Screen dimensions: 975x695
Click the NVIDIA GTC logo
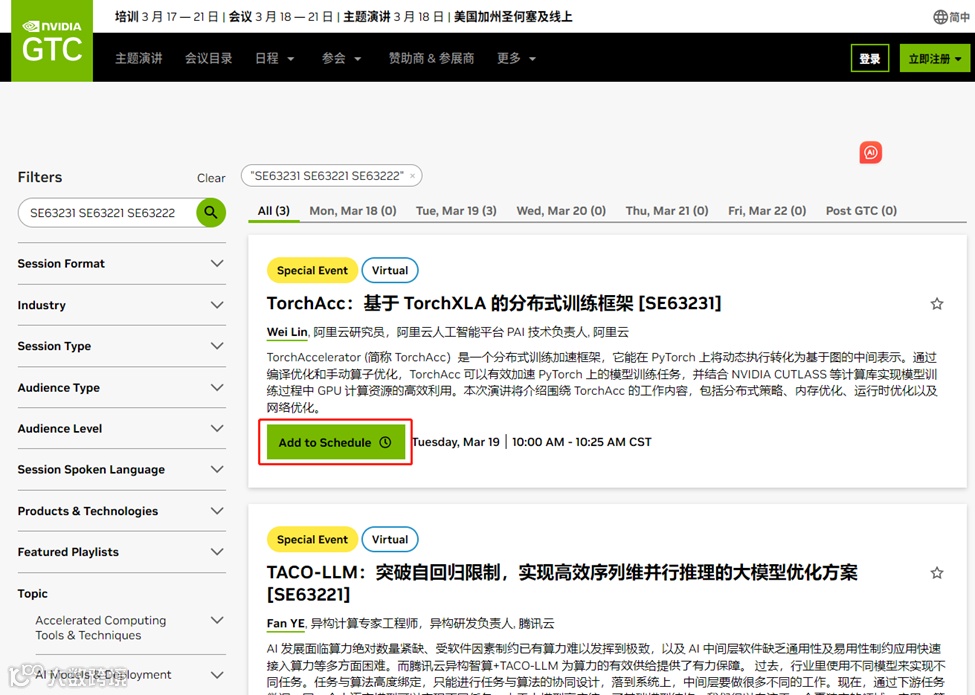pos(52,41)
